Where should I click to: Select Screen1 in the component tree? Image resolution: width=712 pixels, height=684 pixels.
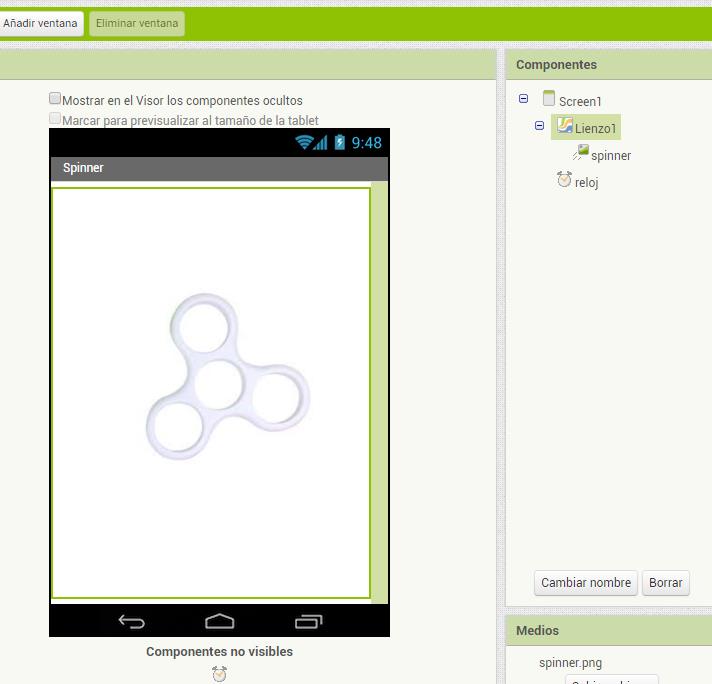click(580, 101)
